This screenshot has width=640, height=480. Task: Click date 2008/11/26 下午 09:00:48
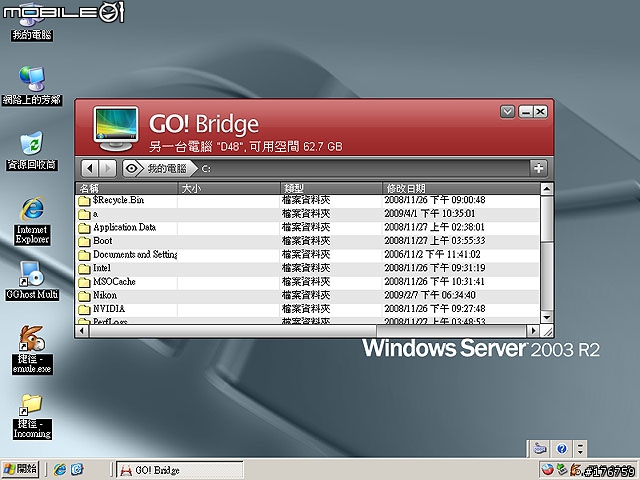pyautogui.click(x=435, y=200)
